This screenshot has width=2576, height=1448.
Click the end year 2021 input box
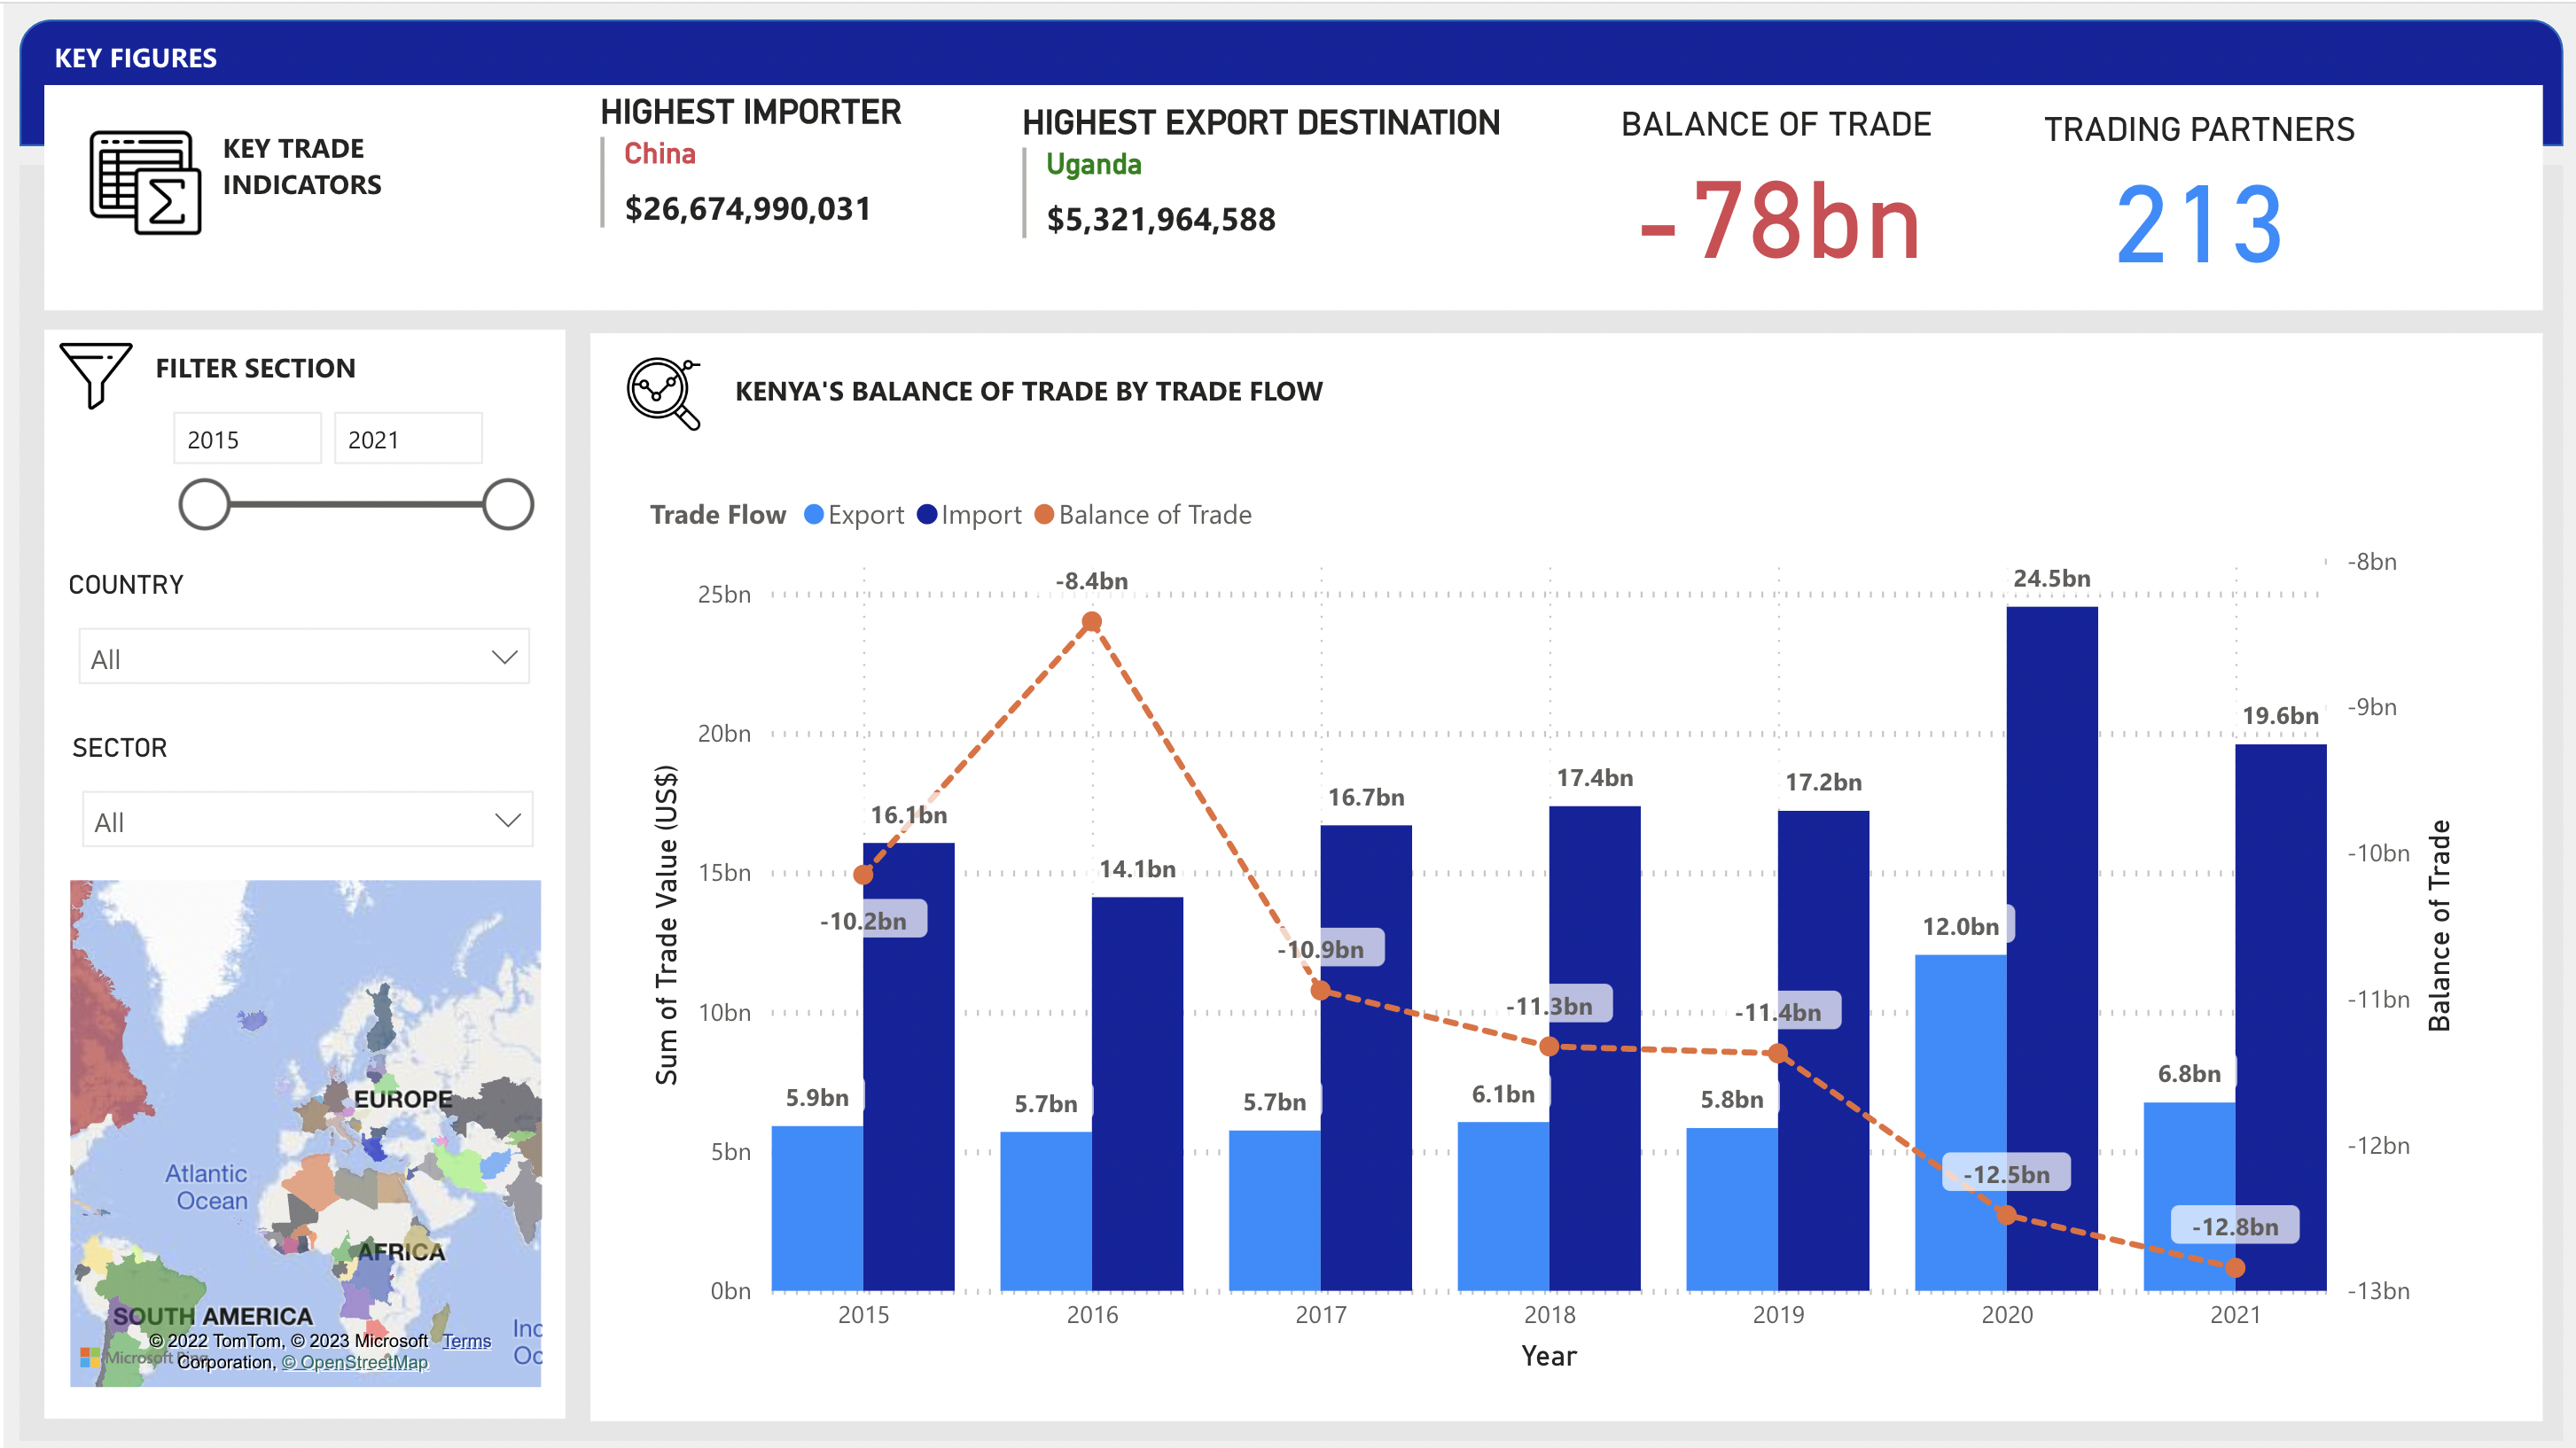(407, 439)
